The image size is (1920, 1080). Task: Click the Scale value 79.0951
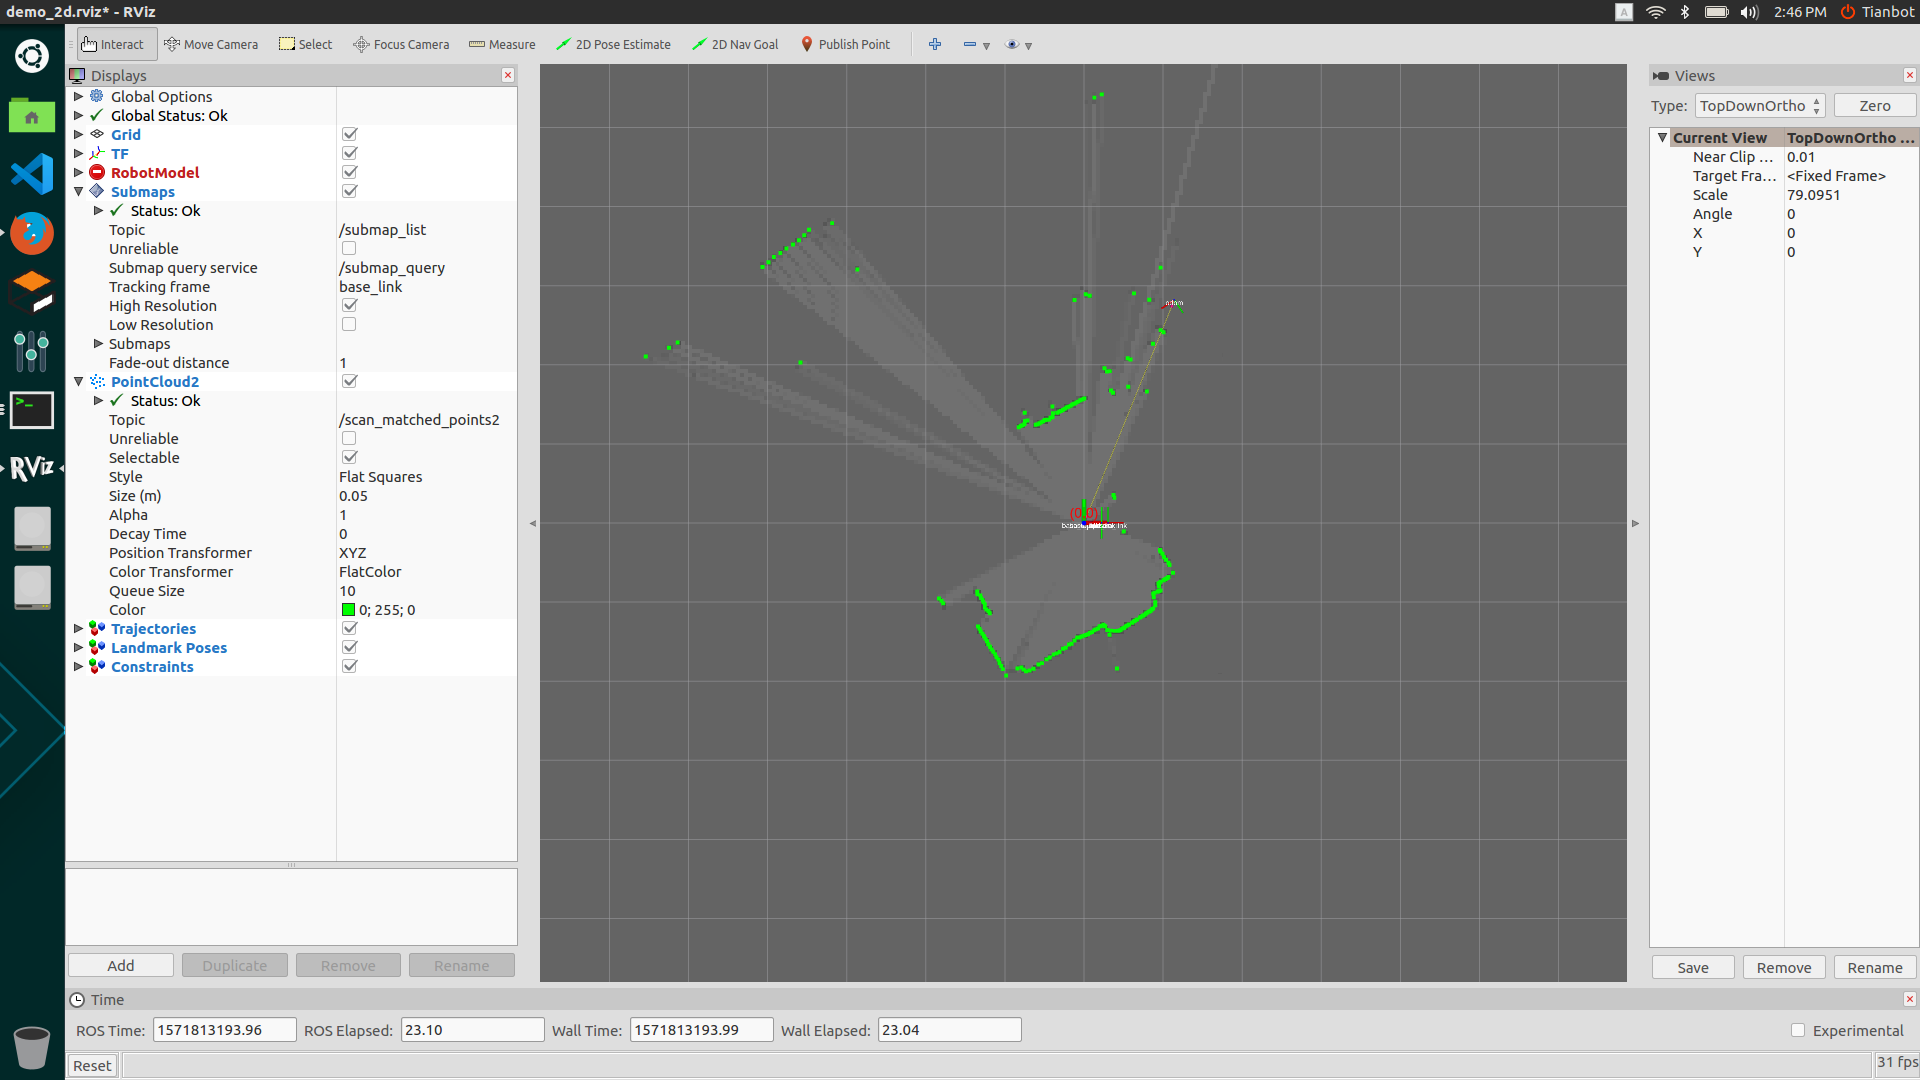point(1813,195)
